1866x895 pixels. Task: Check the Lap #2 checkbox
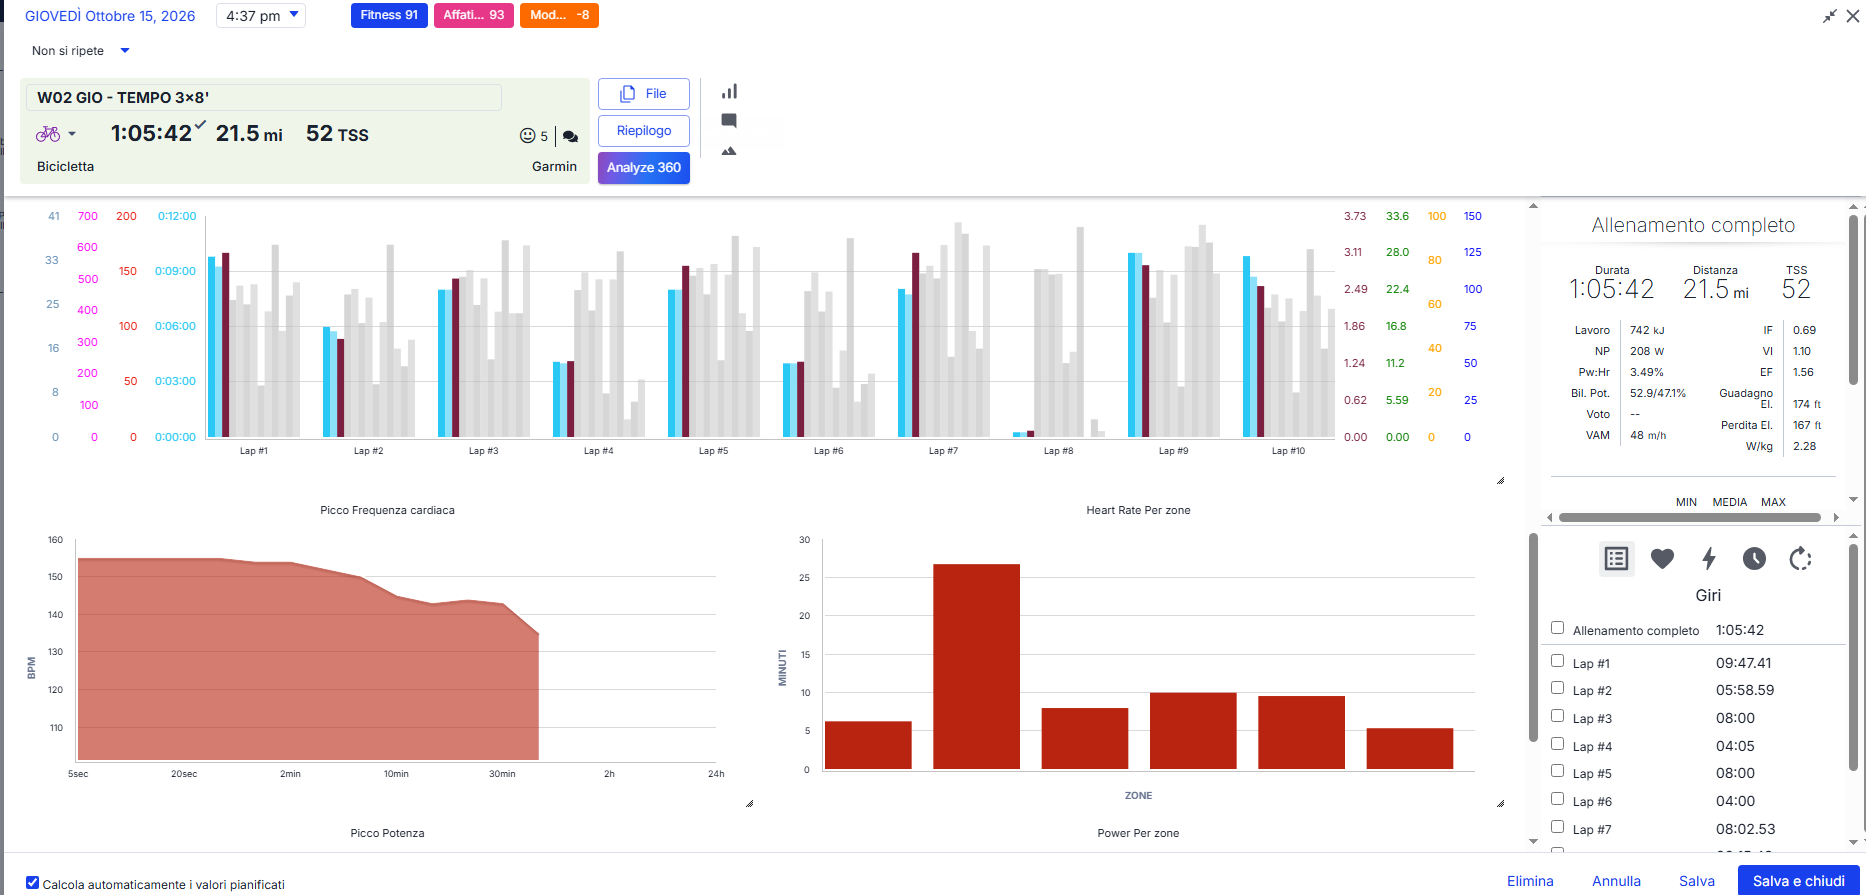tap(1557, 688)
